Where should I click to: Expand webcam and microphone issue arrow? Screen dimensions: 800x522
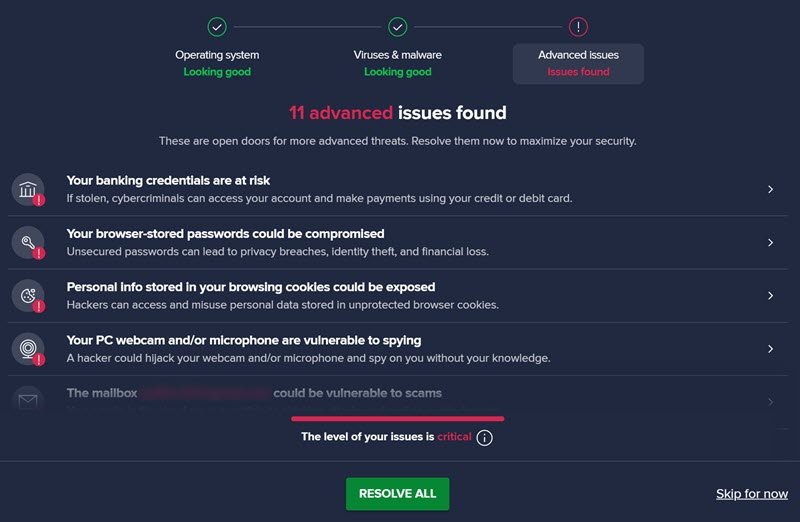(770, 348)
